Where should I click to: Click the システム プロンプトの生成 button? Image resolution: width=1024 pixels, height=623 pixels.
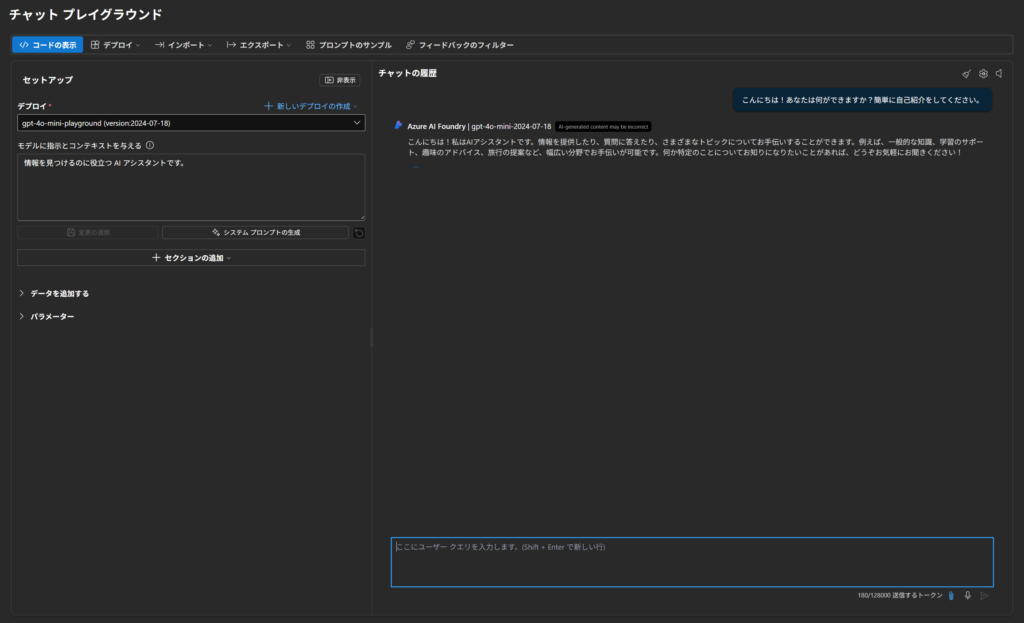coord(255,232)
